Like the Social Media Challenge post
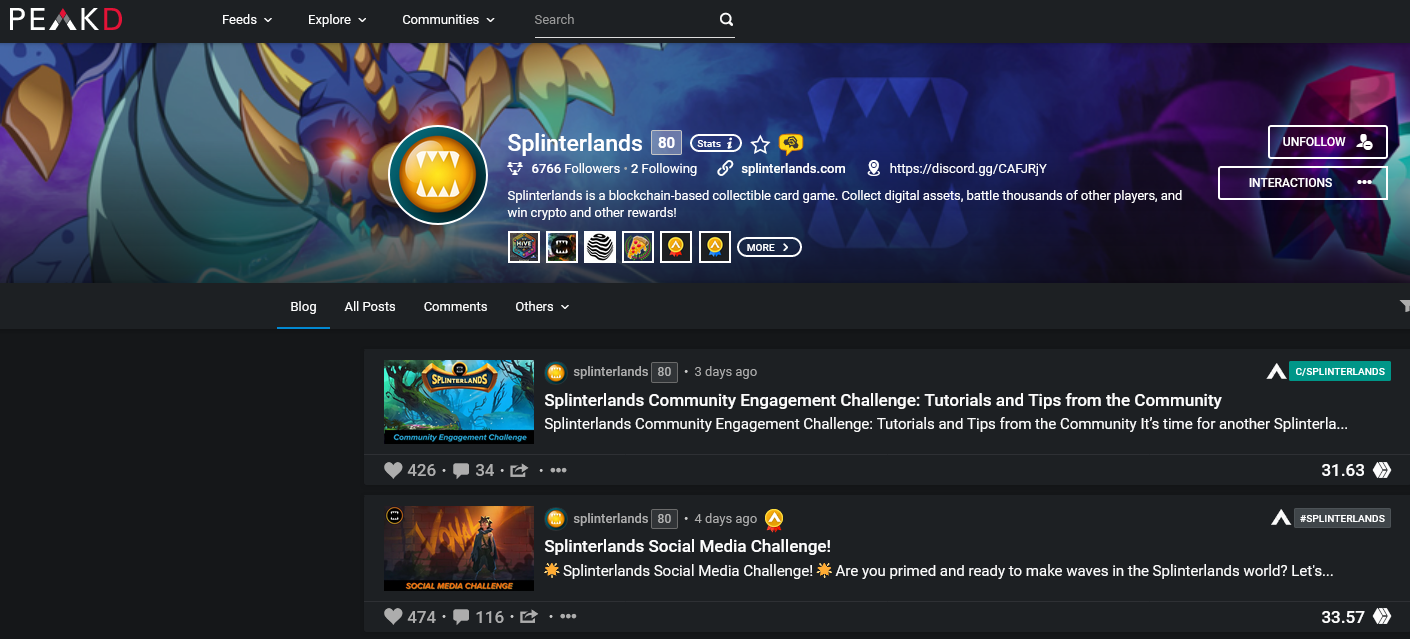Viewport: 1410px width, 639px height. click(393, 617)
